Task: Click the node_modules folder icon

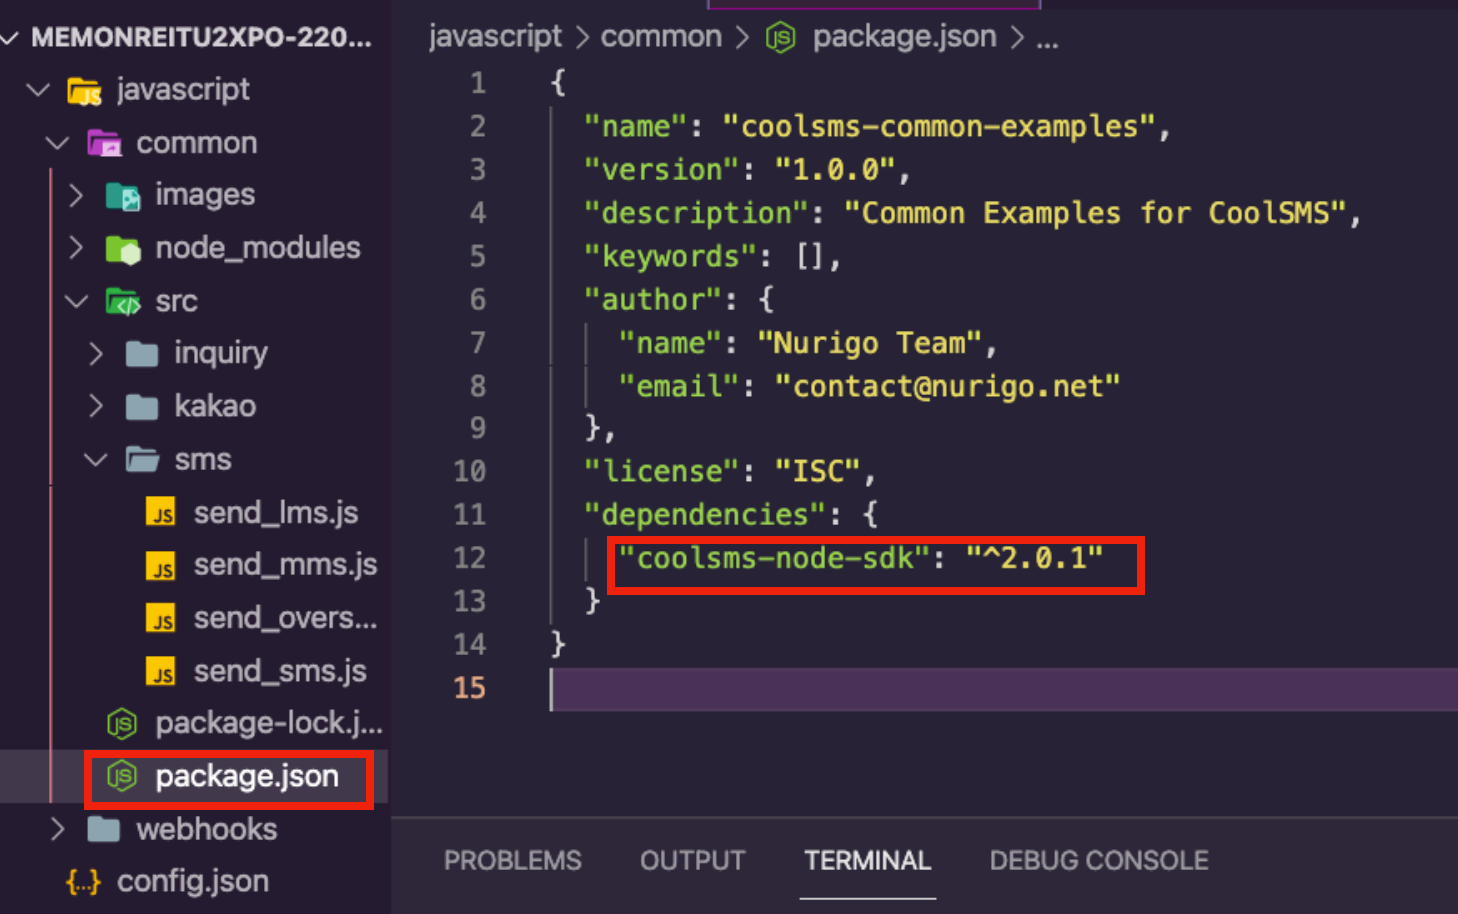Action: click(123, 249)
